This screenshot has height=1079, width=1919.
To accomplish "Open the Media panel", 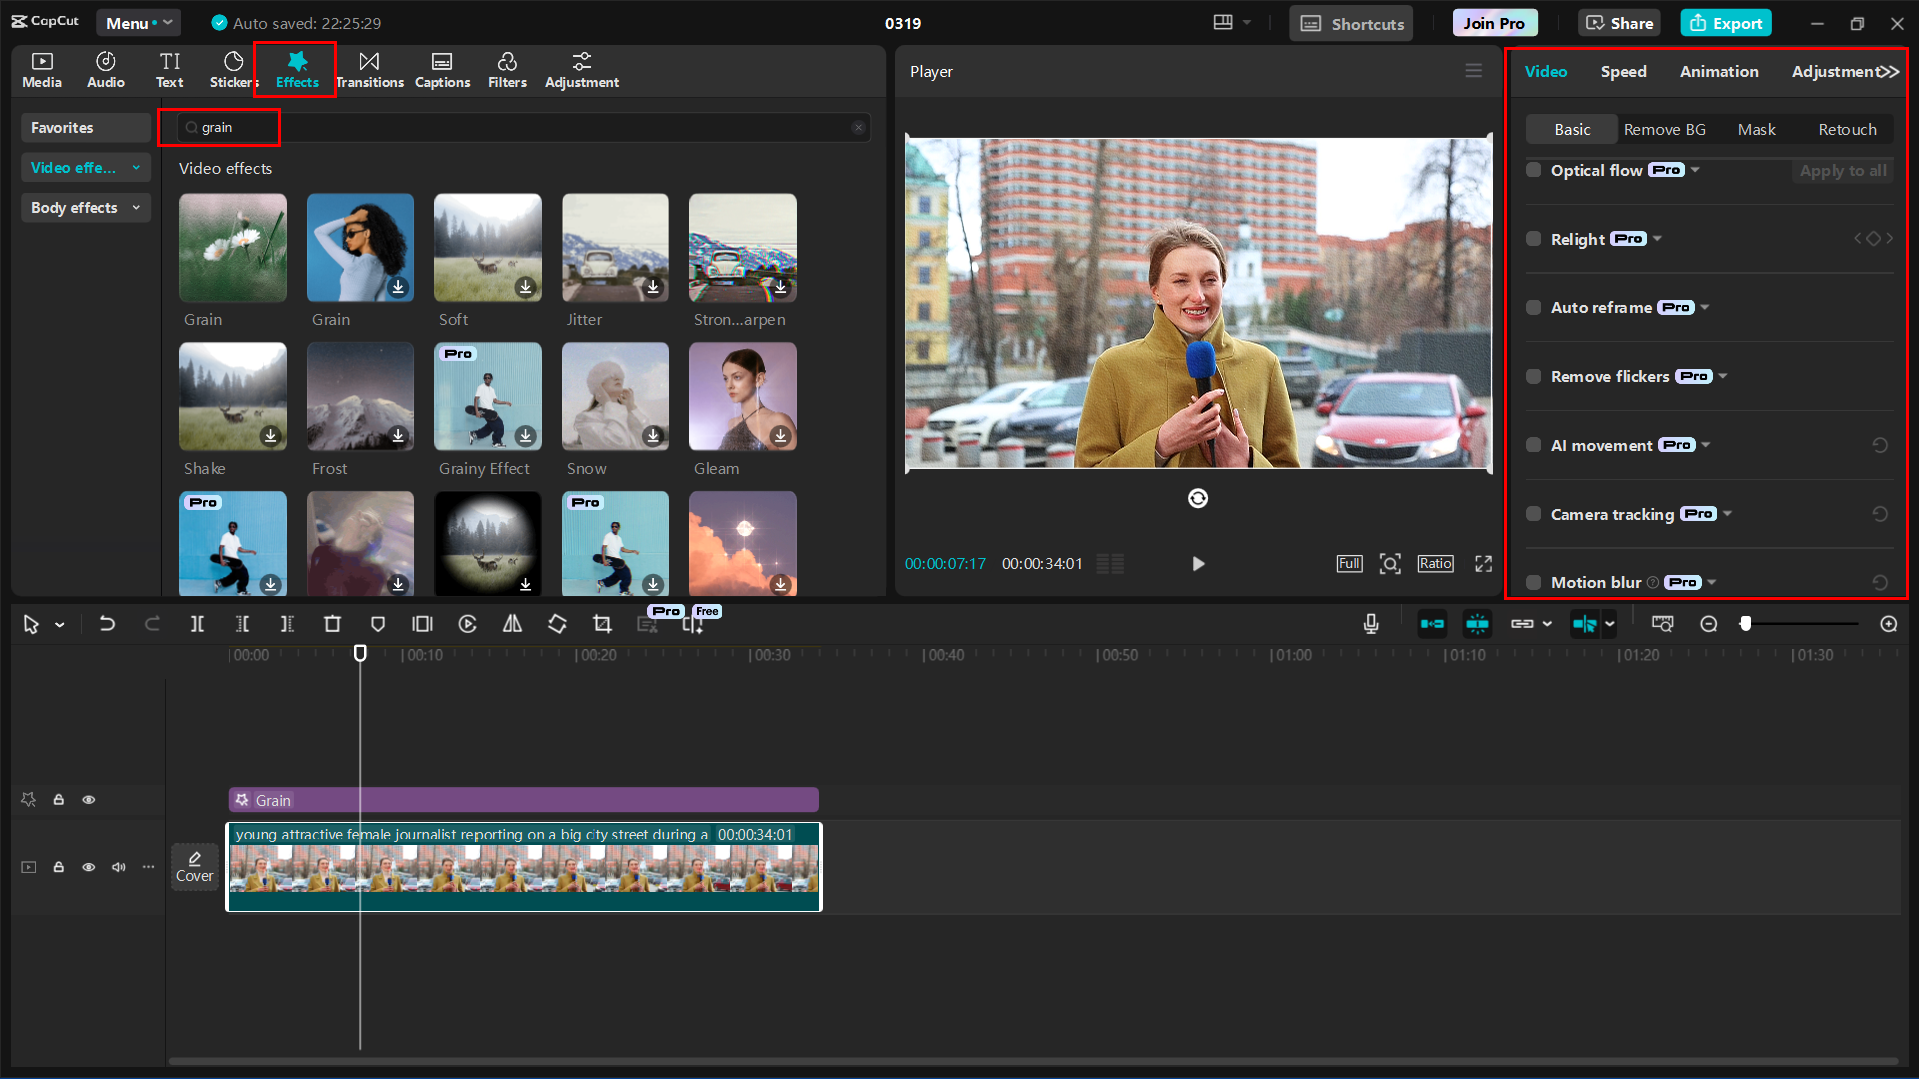I will click(41, 70).
